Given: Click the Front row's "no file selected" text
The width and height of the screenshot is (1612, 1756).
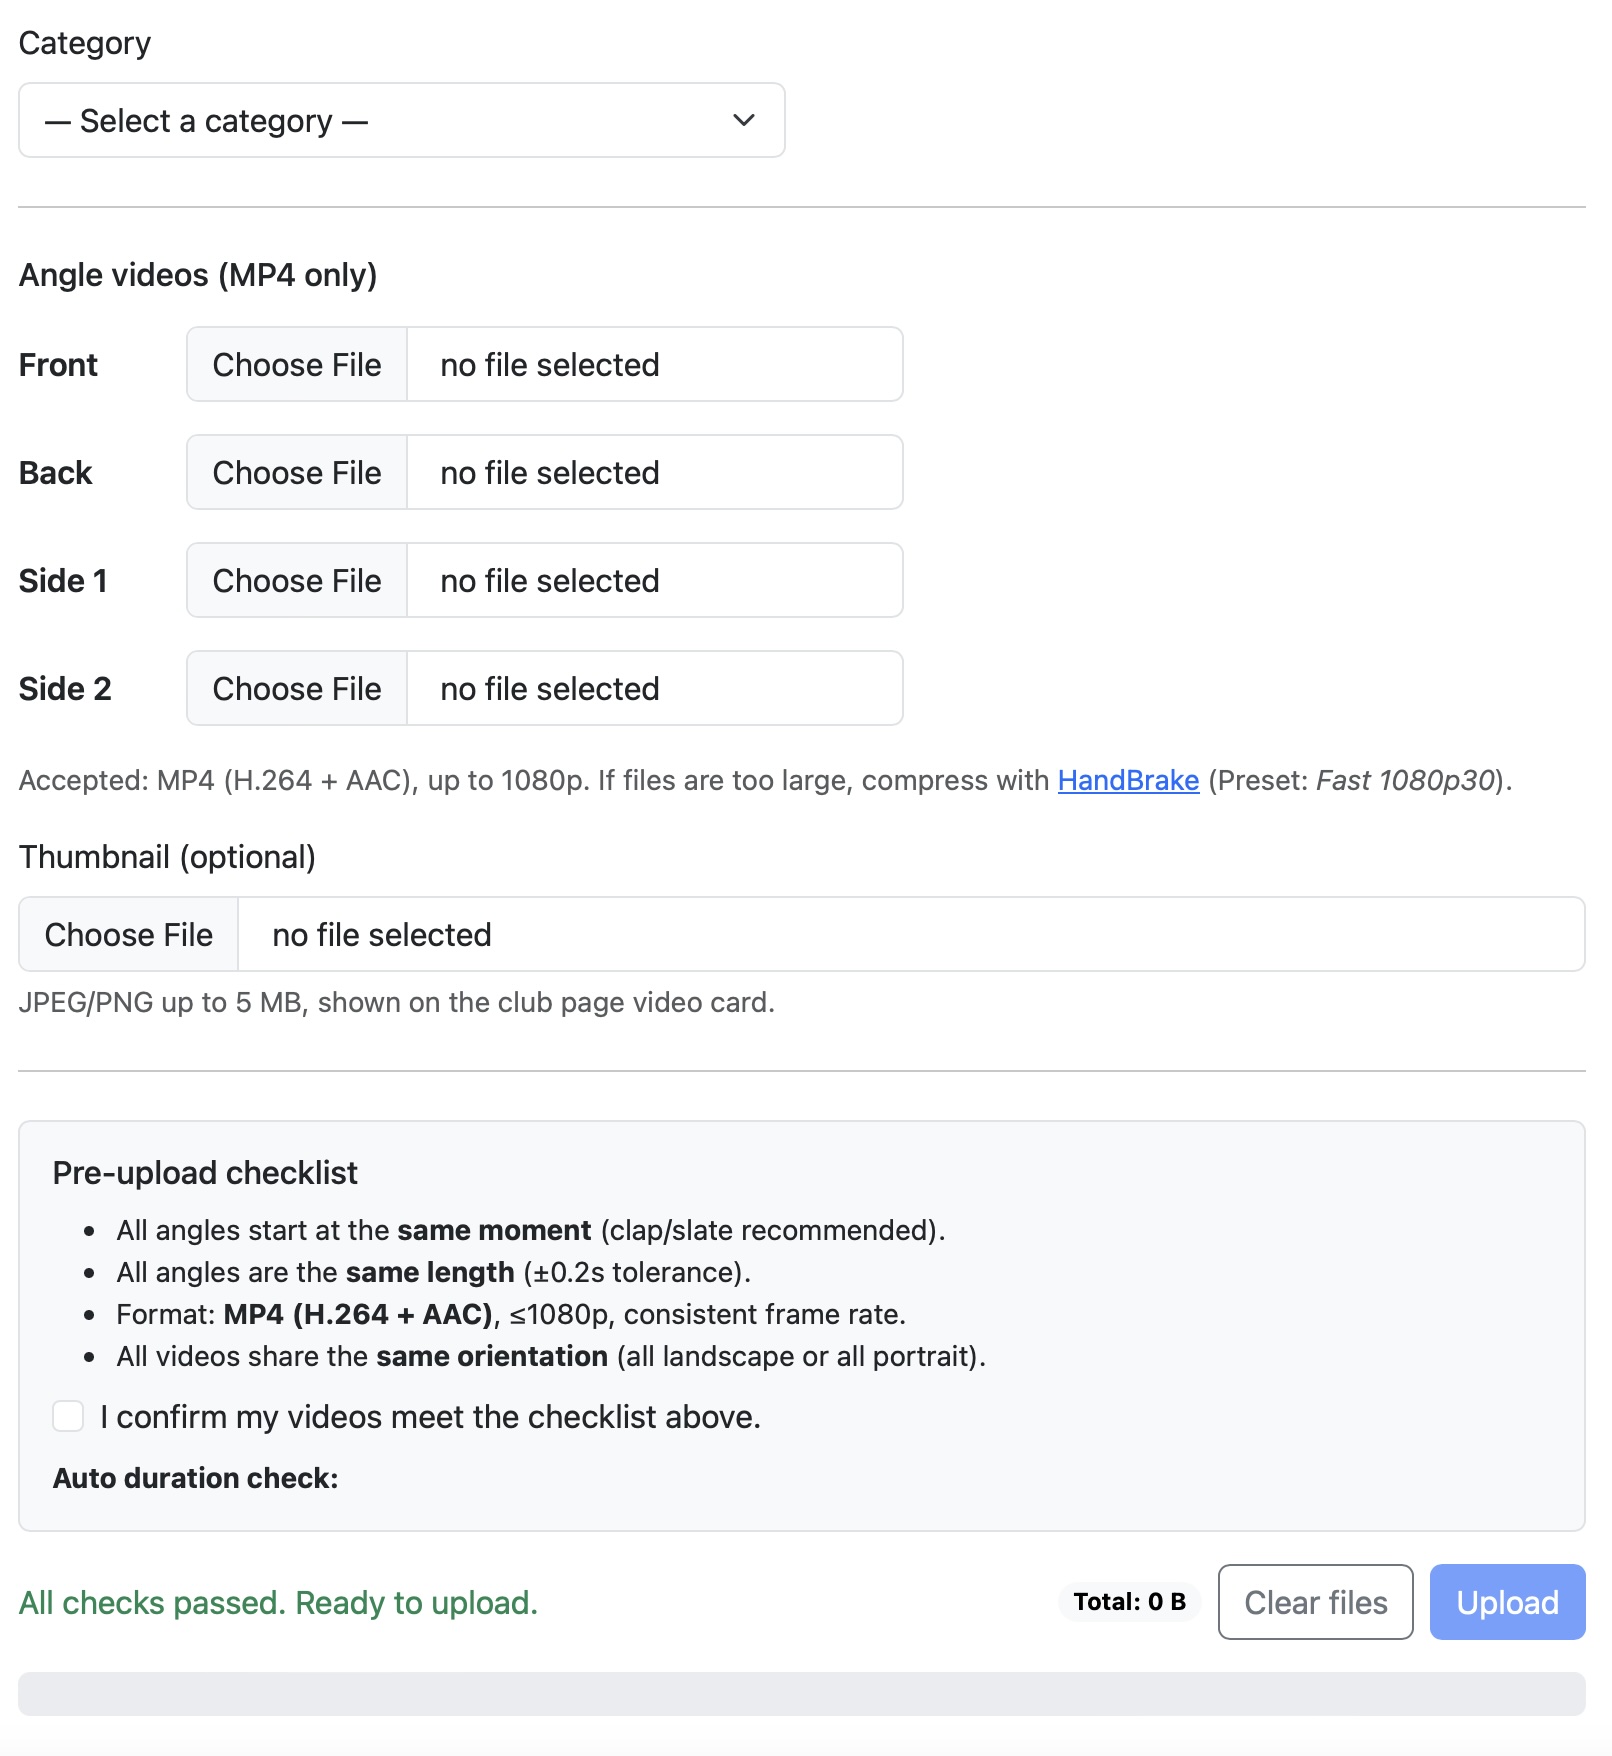Looking at the screenshot, I should [x=550, y=365].
